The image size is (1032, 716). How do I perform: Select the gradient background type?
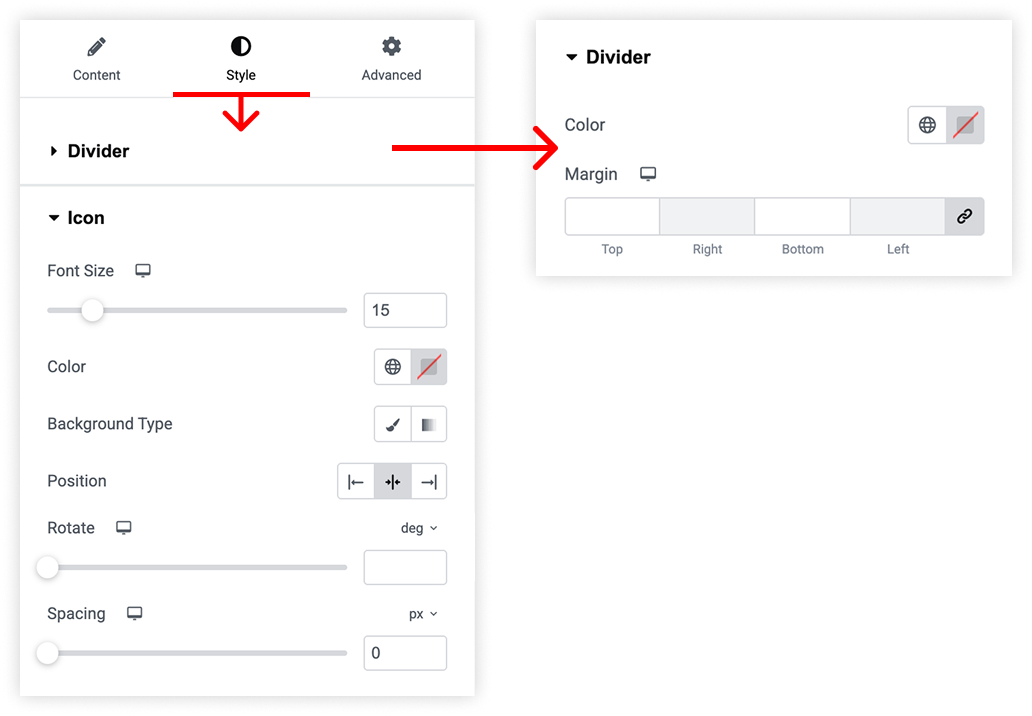tap(428, 424)
